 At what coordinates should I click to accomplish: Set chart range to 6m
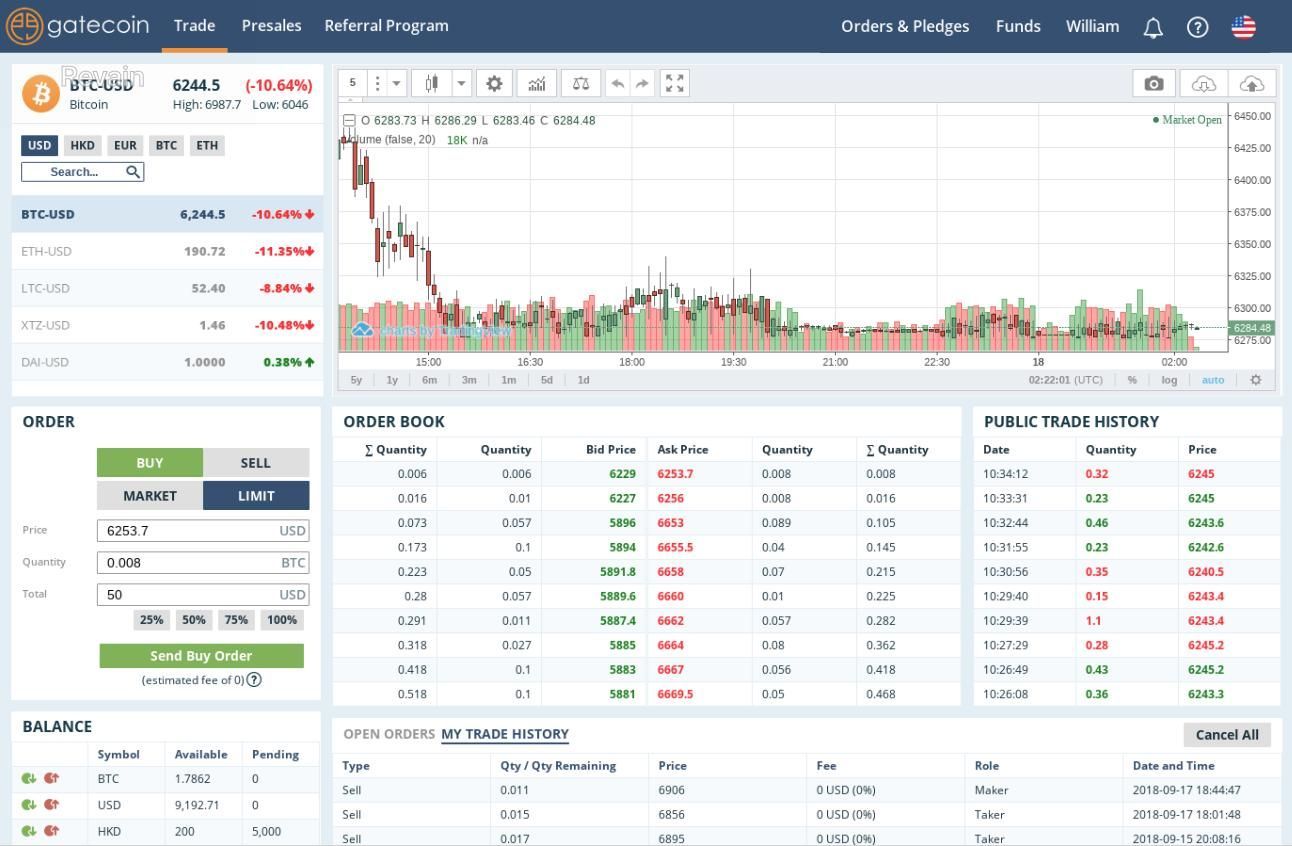[x=429, y=380]
